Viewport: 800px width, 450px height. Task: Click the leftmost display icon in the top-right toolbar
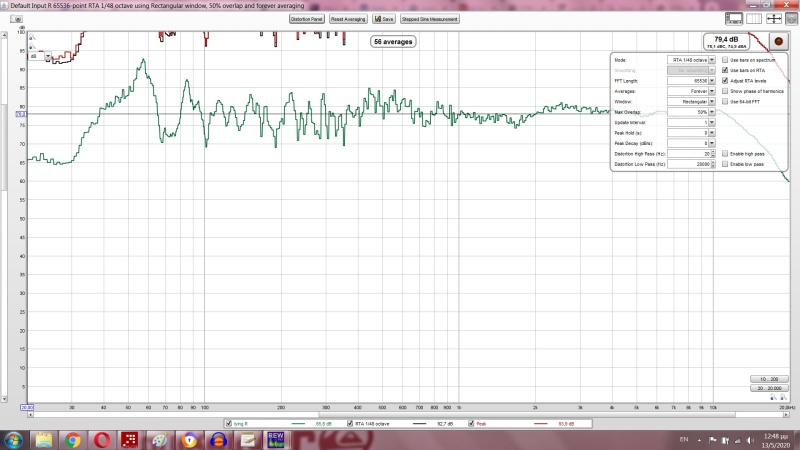pyautogui.click(x=733, y=19)
